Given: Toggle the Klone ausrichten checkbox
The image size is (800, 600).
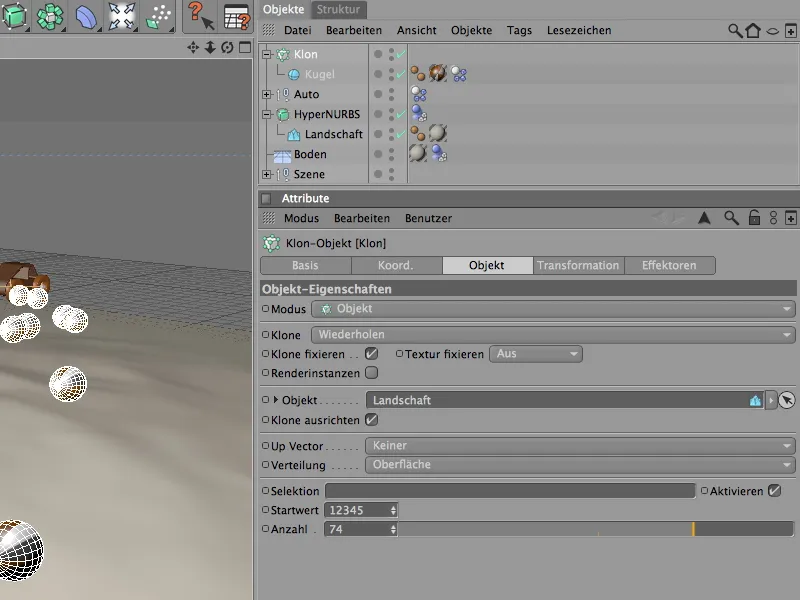Looking at the screenshot, I should coord(371,420).
